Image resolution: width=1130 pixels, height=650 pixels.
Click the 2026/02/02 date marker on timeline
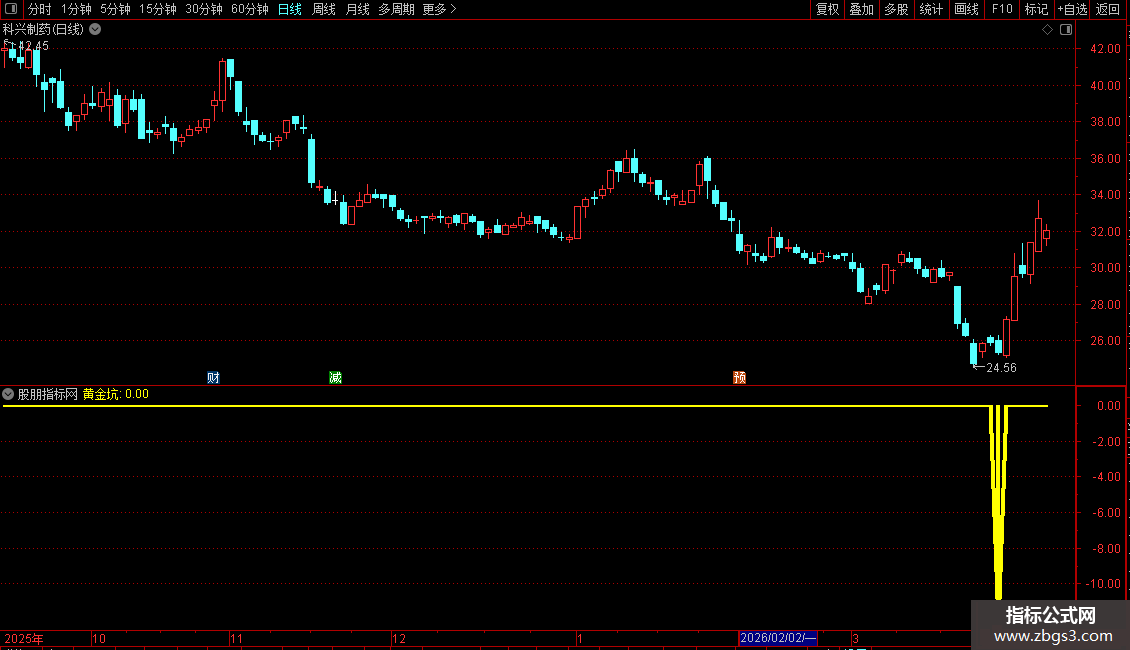pos(778,638)
